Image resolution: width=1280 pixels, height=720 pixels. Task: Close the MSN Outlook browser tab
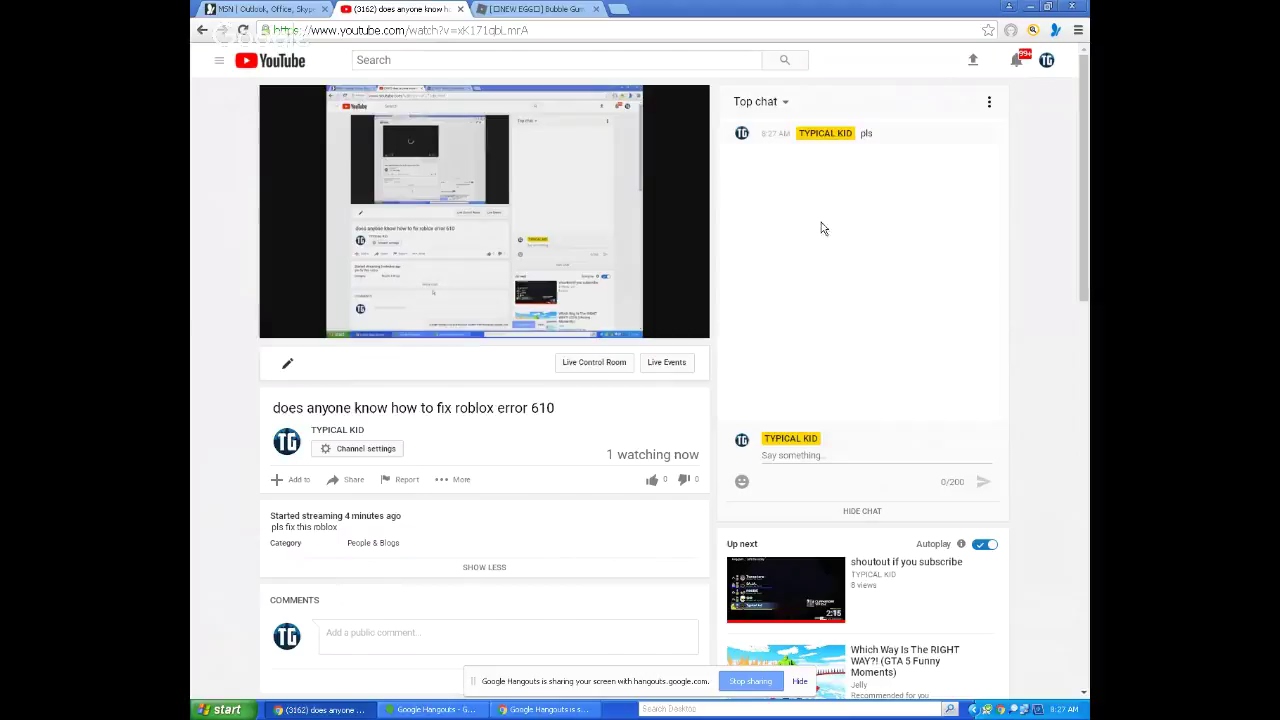324,9
